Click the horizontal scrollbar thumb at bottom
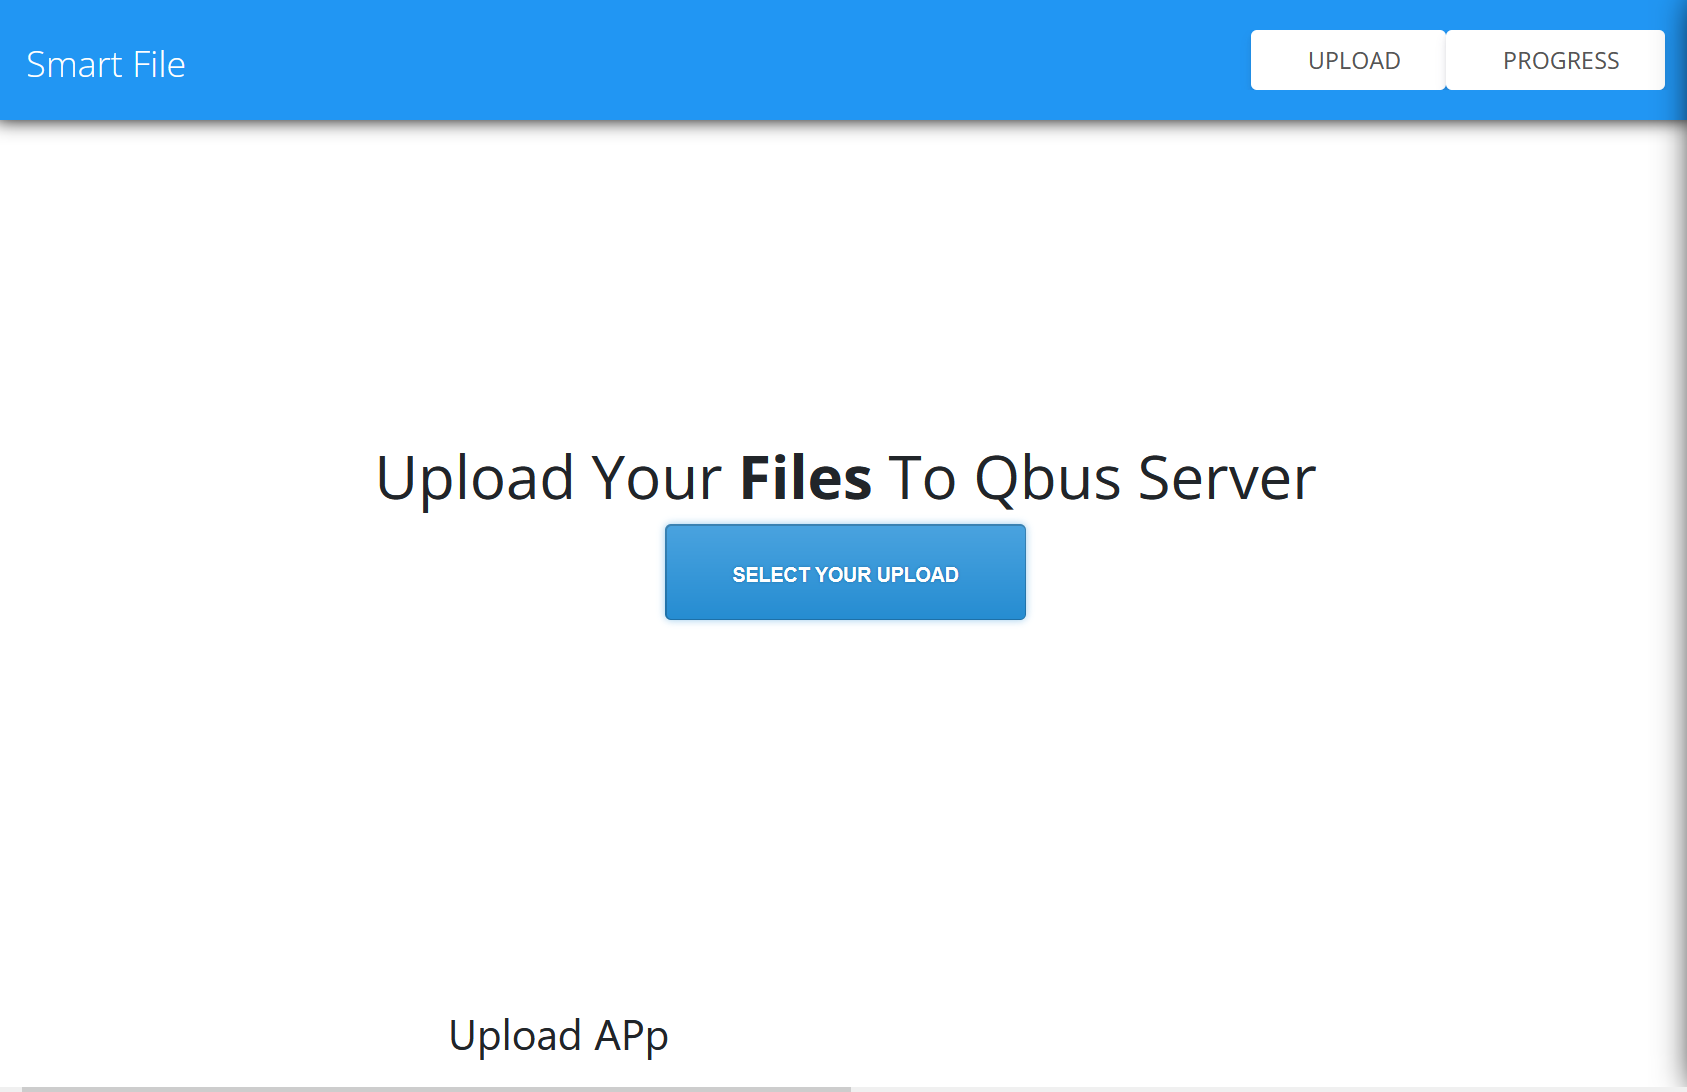The width and height of the screenshot is (1687, 1092). [436, 1089]
